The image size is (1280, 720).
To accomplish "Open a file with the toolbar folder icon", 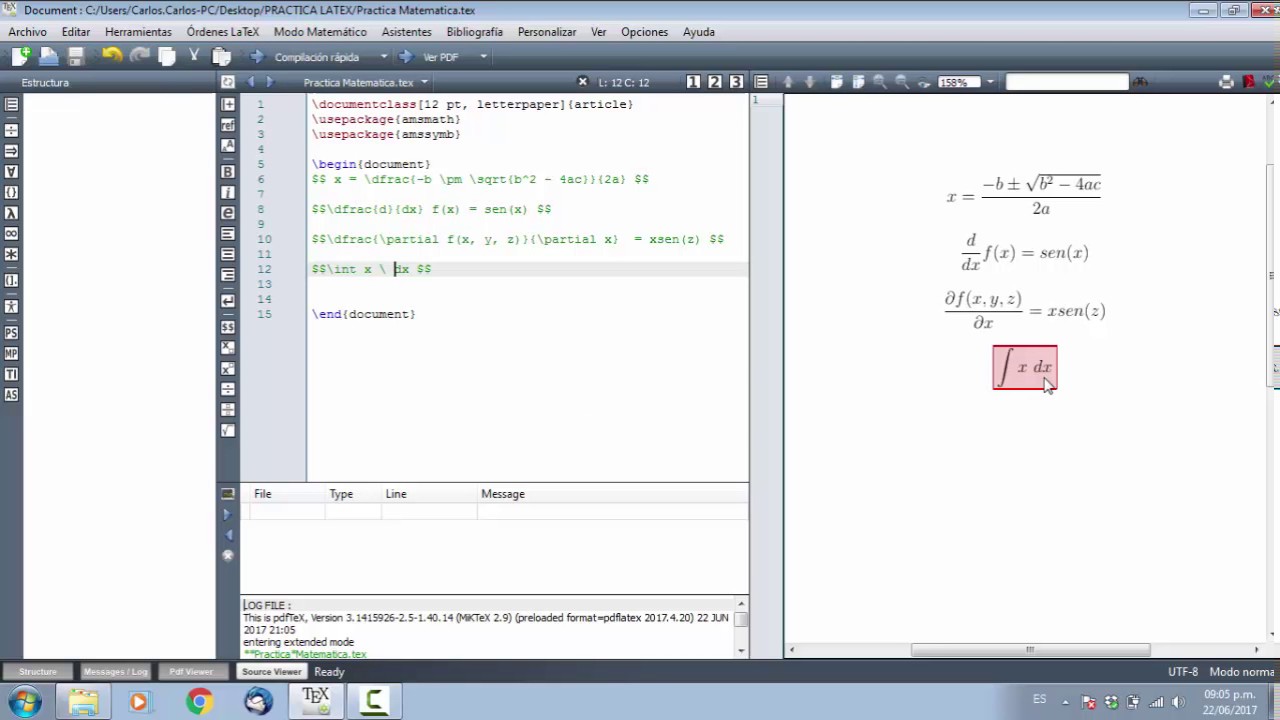I will (48, 57).
